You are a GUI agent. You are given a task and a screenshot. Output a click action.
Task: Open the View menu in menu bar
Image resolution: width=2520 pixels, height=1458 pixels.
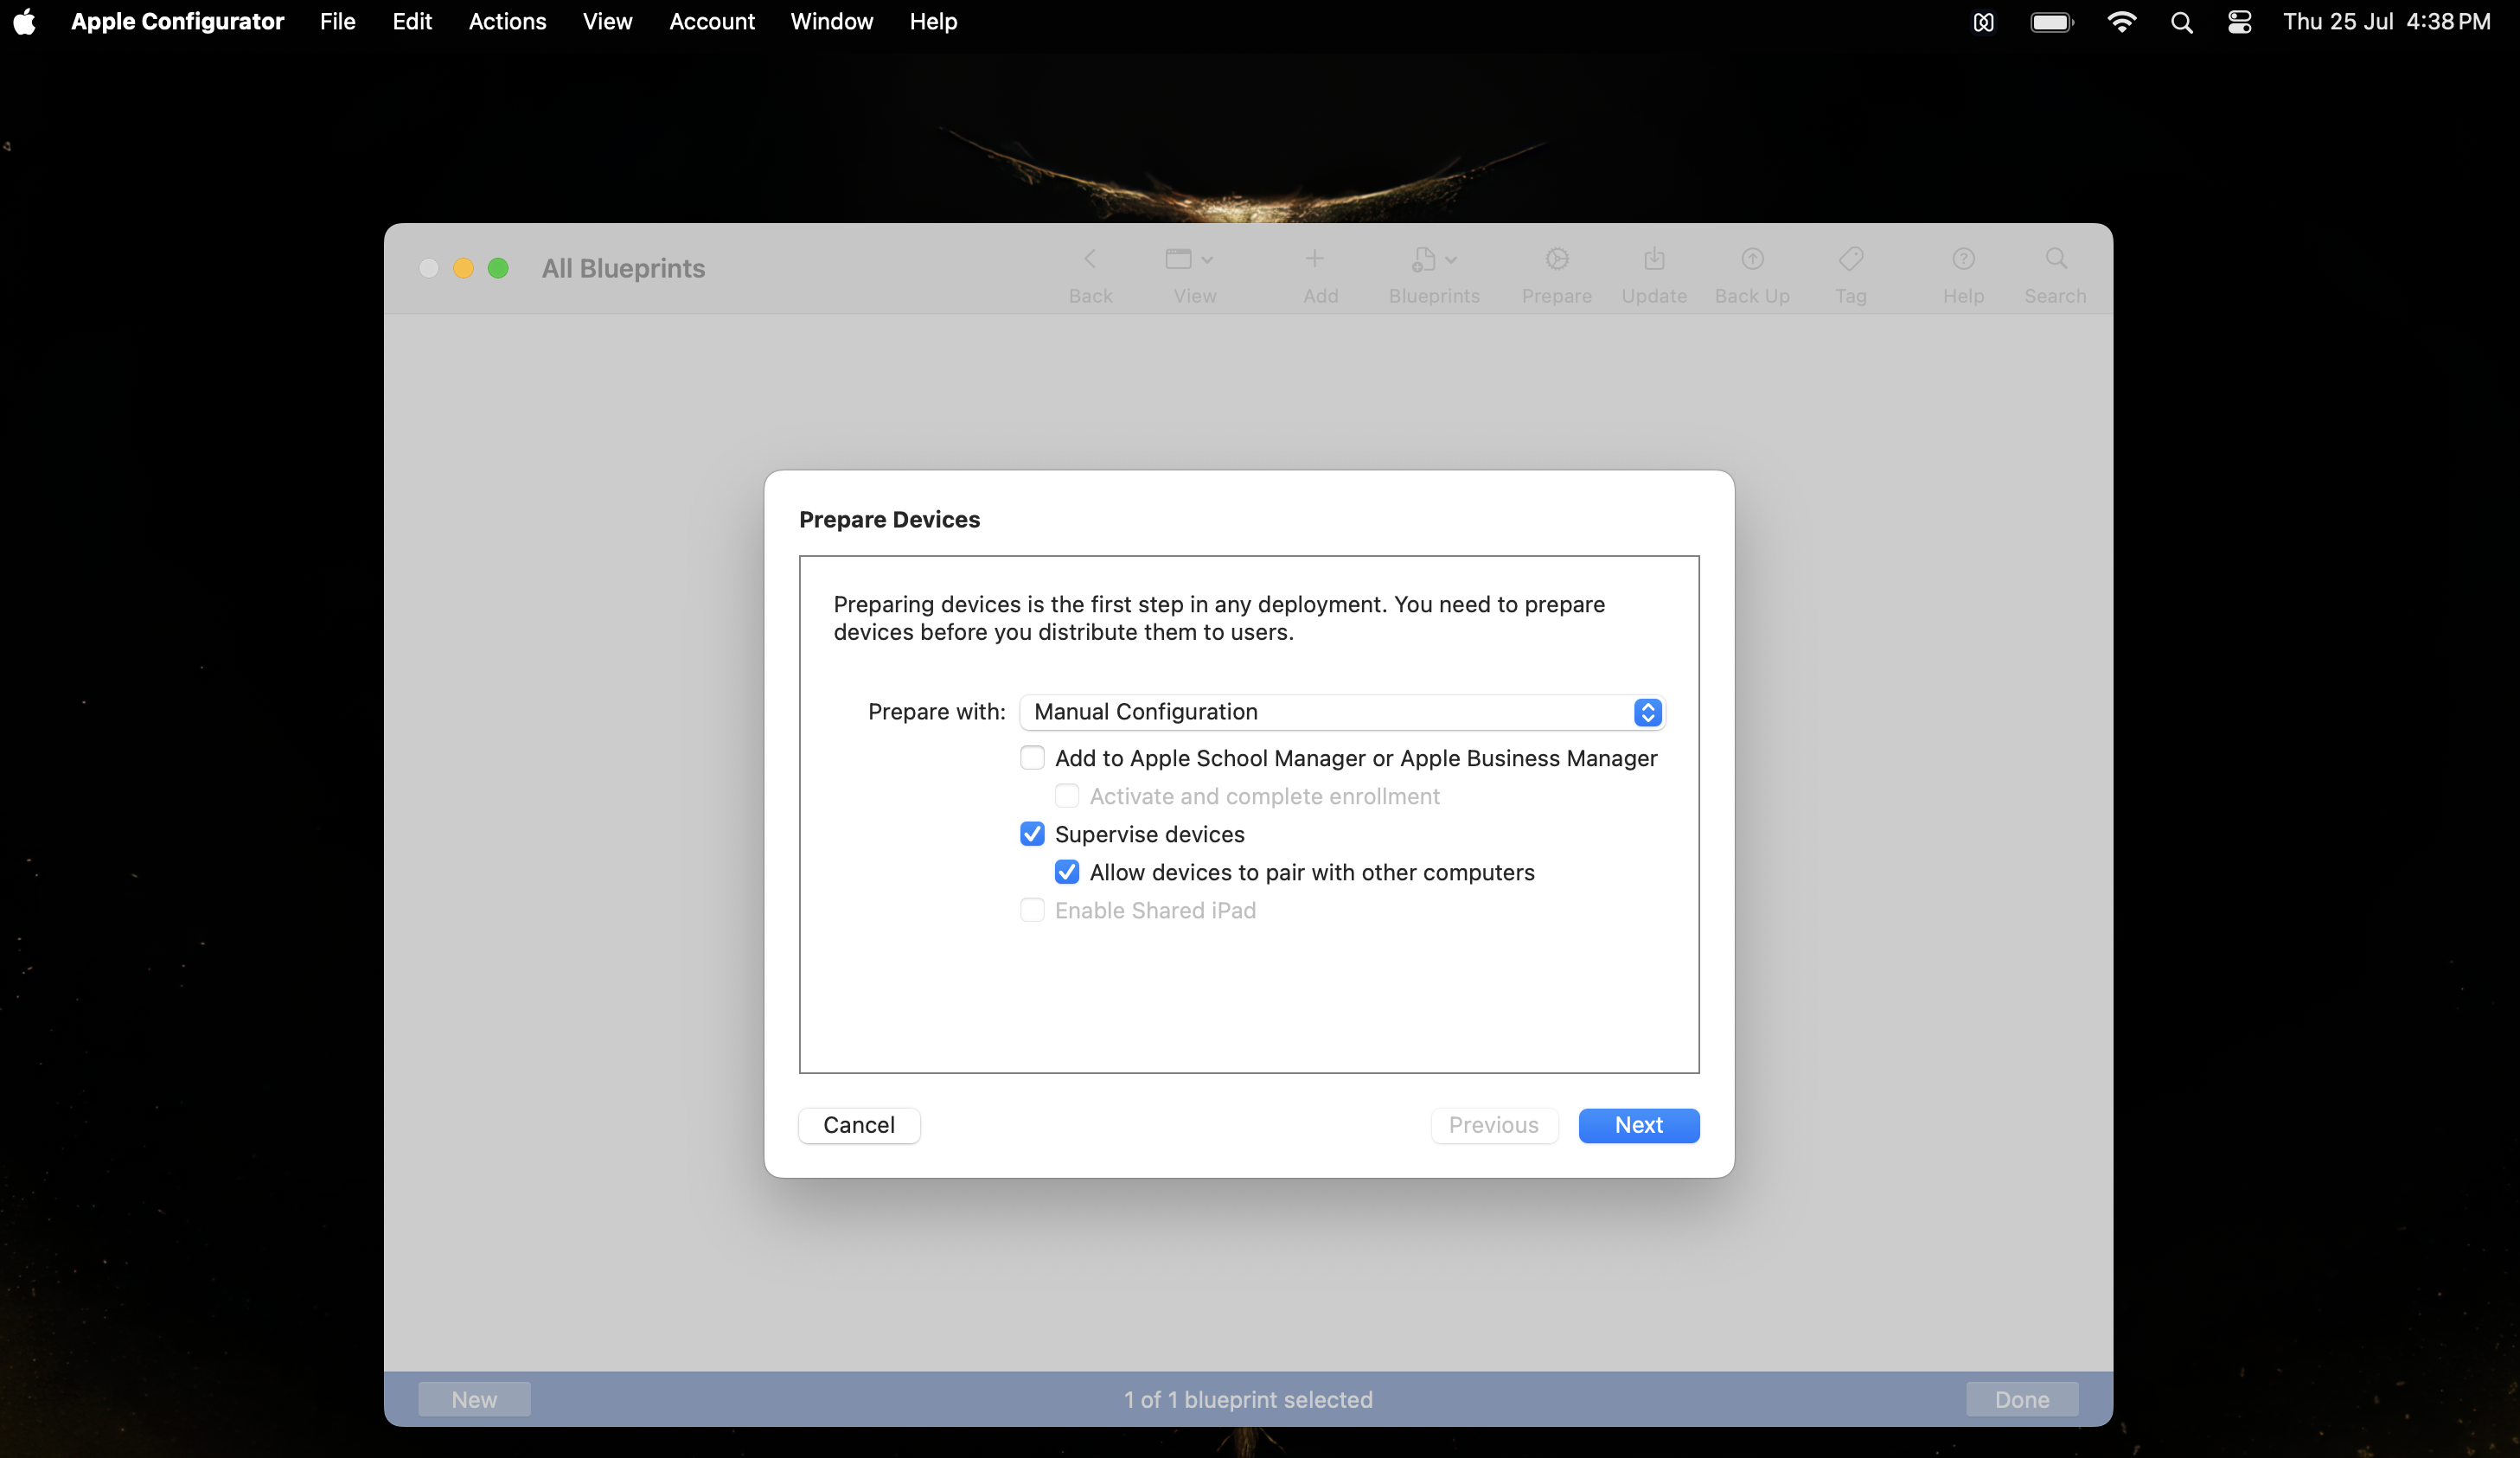point(607,22)
